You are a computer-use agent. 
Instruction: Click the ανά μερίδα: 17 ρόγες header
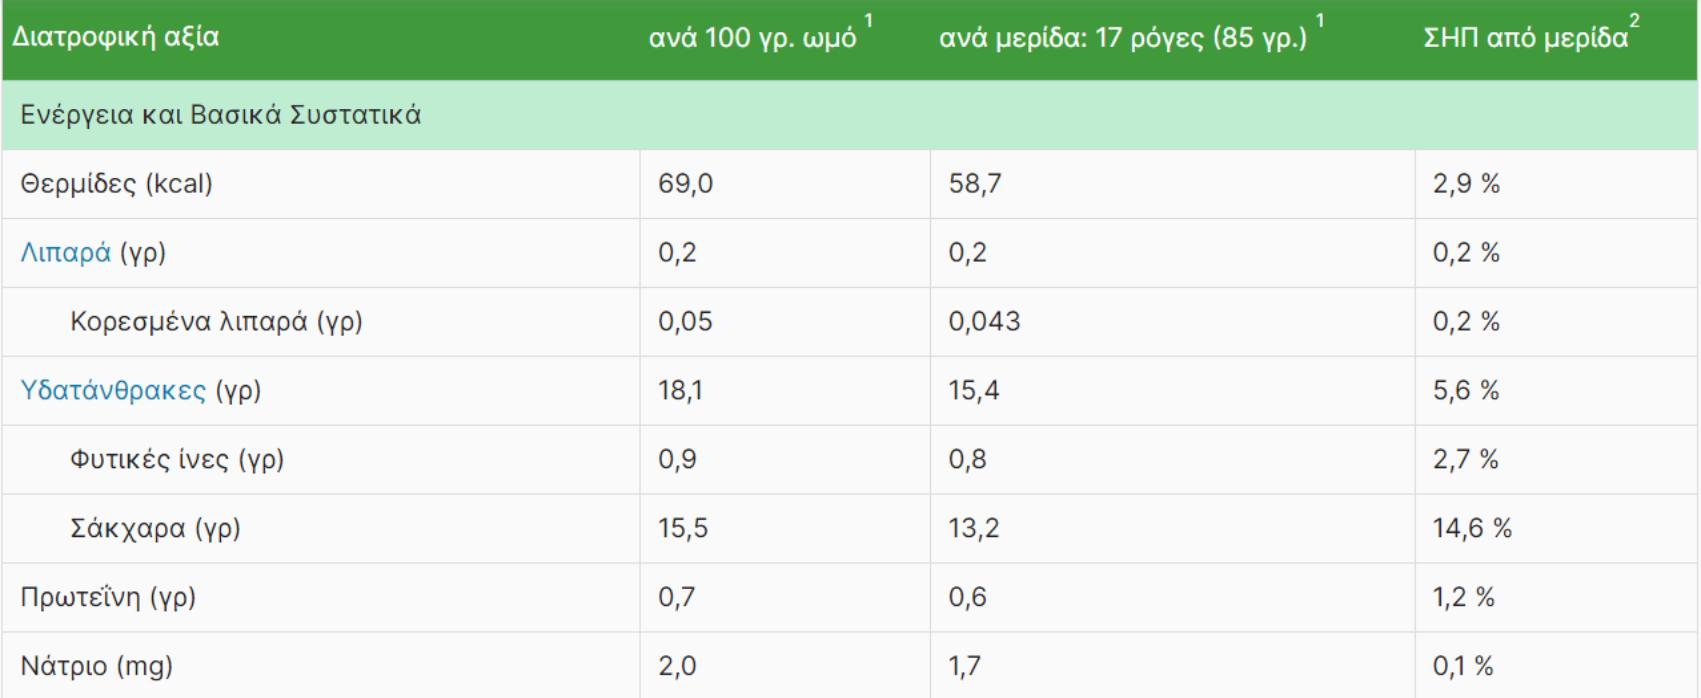pyautogui.click(x=1122, y=38)
